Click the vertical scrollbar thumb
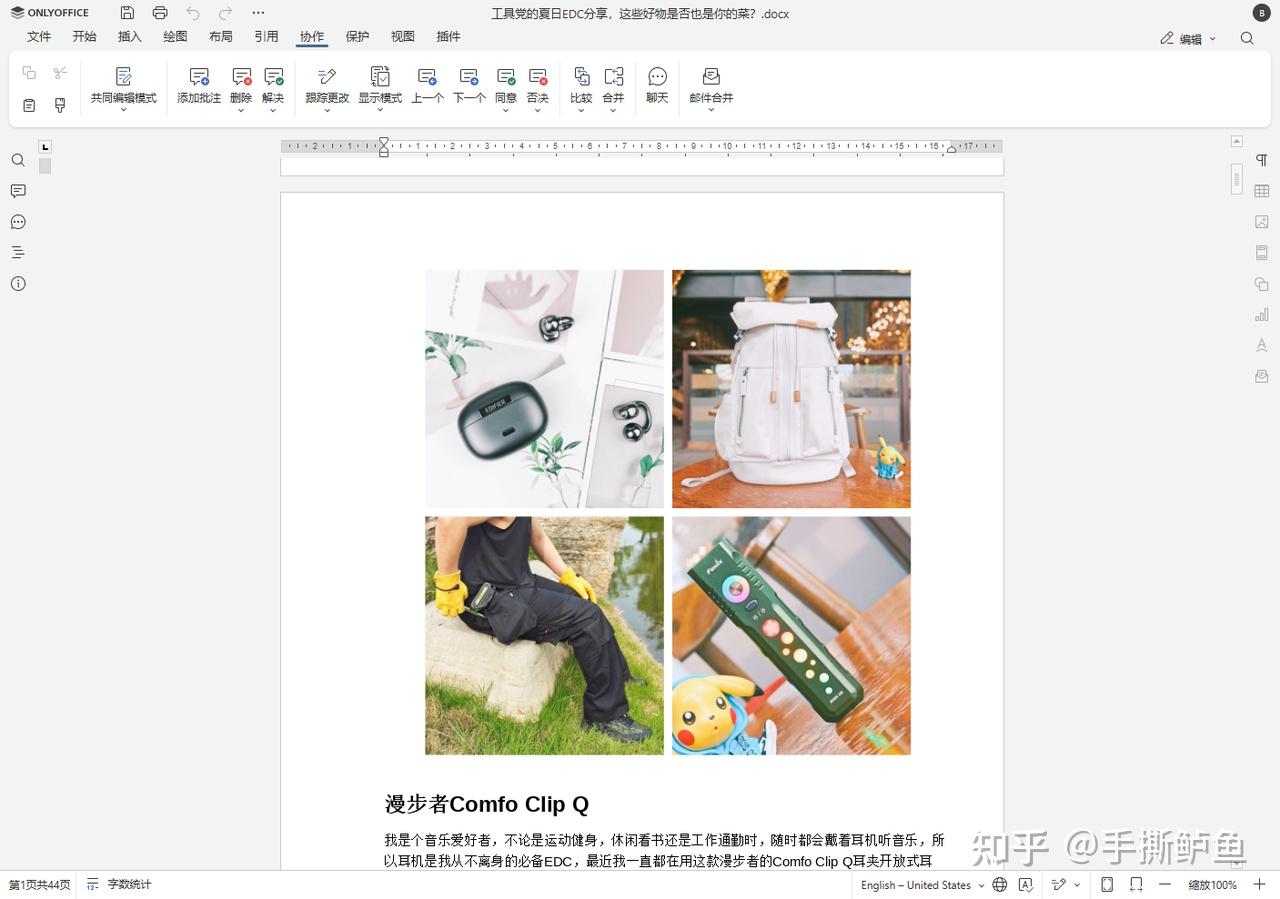This screenshot has height=899, width=1280. point(1237,179)
